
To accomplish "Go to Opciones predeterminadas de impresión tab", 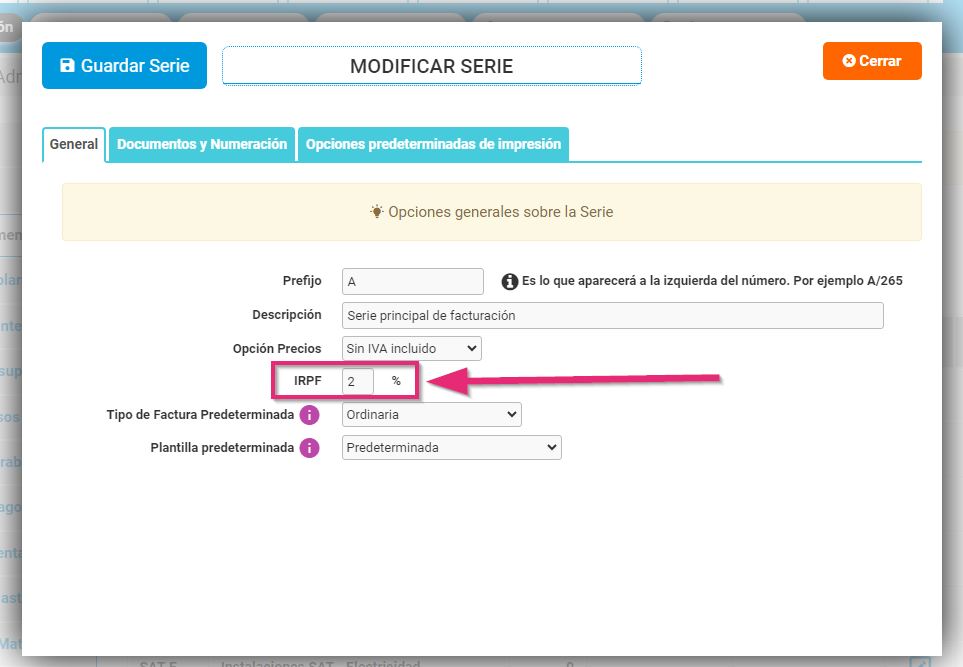I will point(433,144).
